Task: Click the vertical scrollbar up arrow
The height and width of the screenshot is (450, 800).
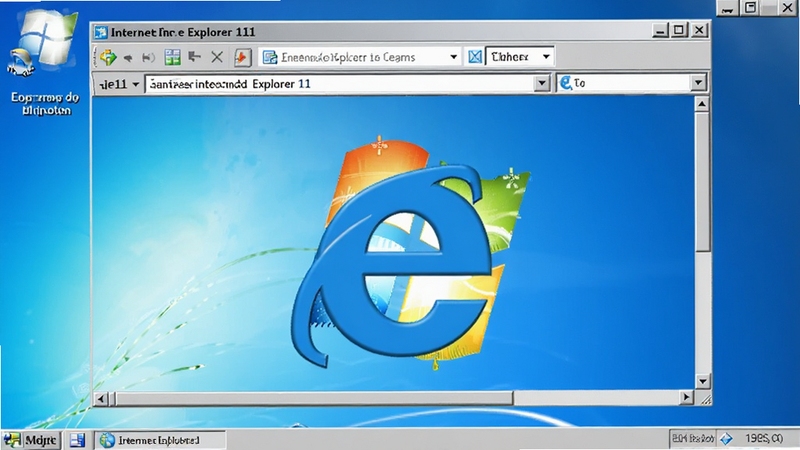Action: point(702,105)
